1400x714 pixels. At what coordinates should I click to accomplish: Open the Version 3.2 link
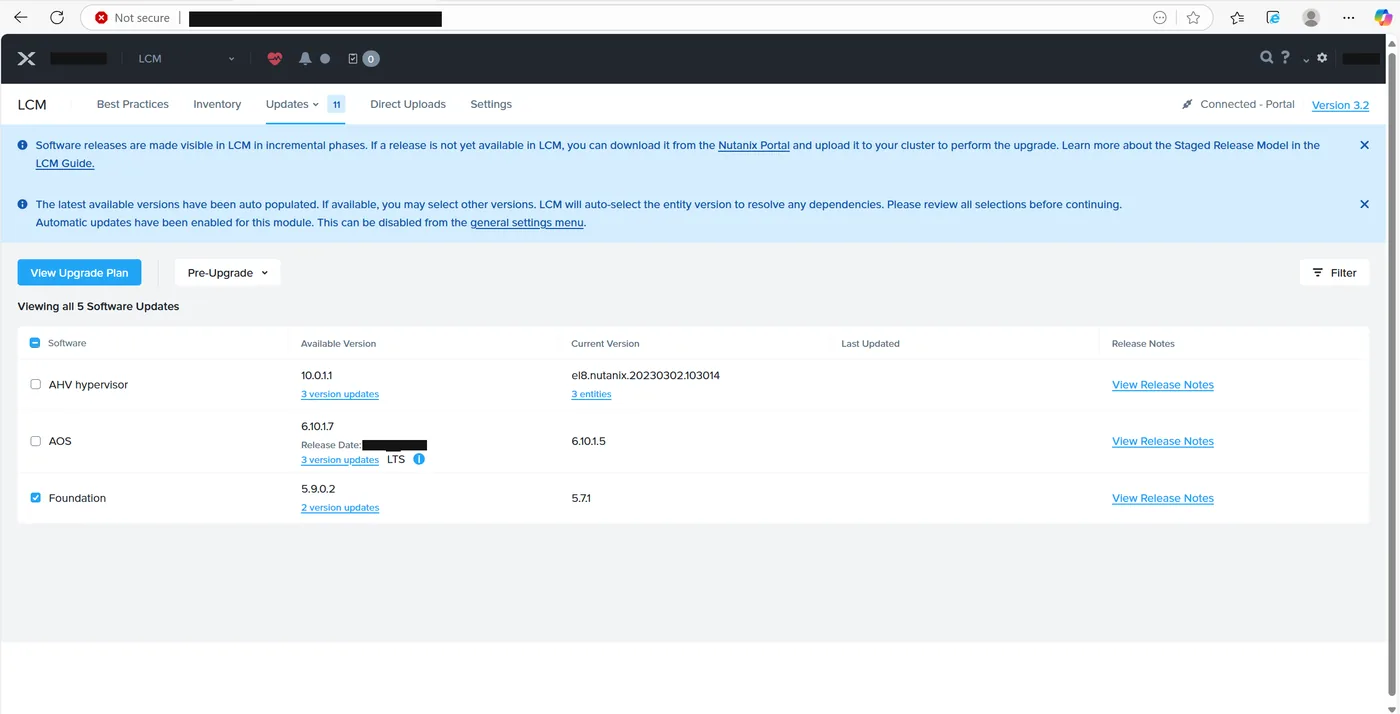[x=1340, y=105]
